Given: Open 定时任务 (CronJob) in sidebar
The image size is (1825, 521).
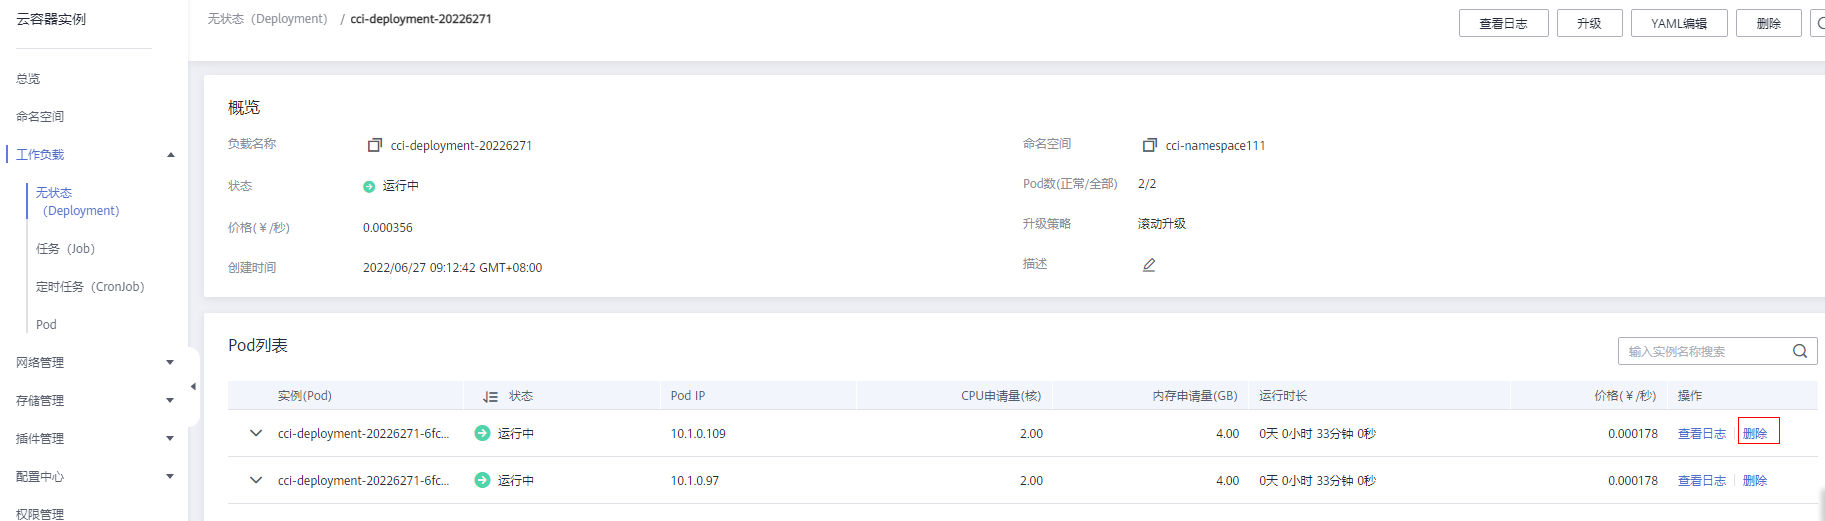Looking at the screenshot, I should pyautogui.click(x=90, y=287).
